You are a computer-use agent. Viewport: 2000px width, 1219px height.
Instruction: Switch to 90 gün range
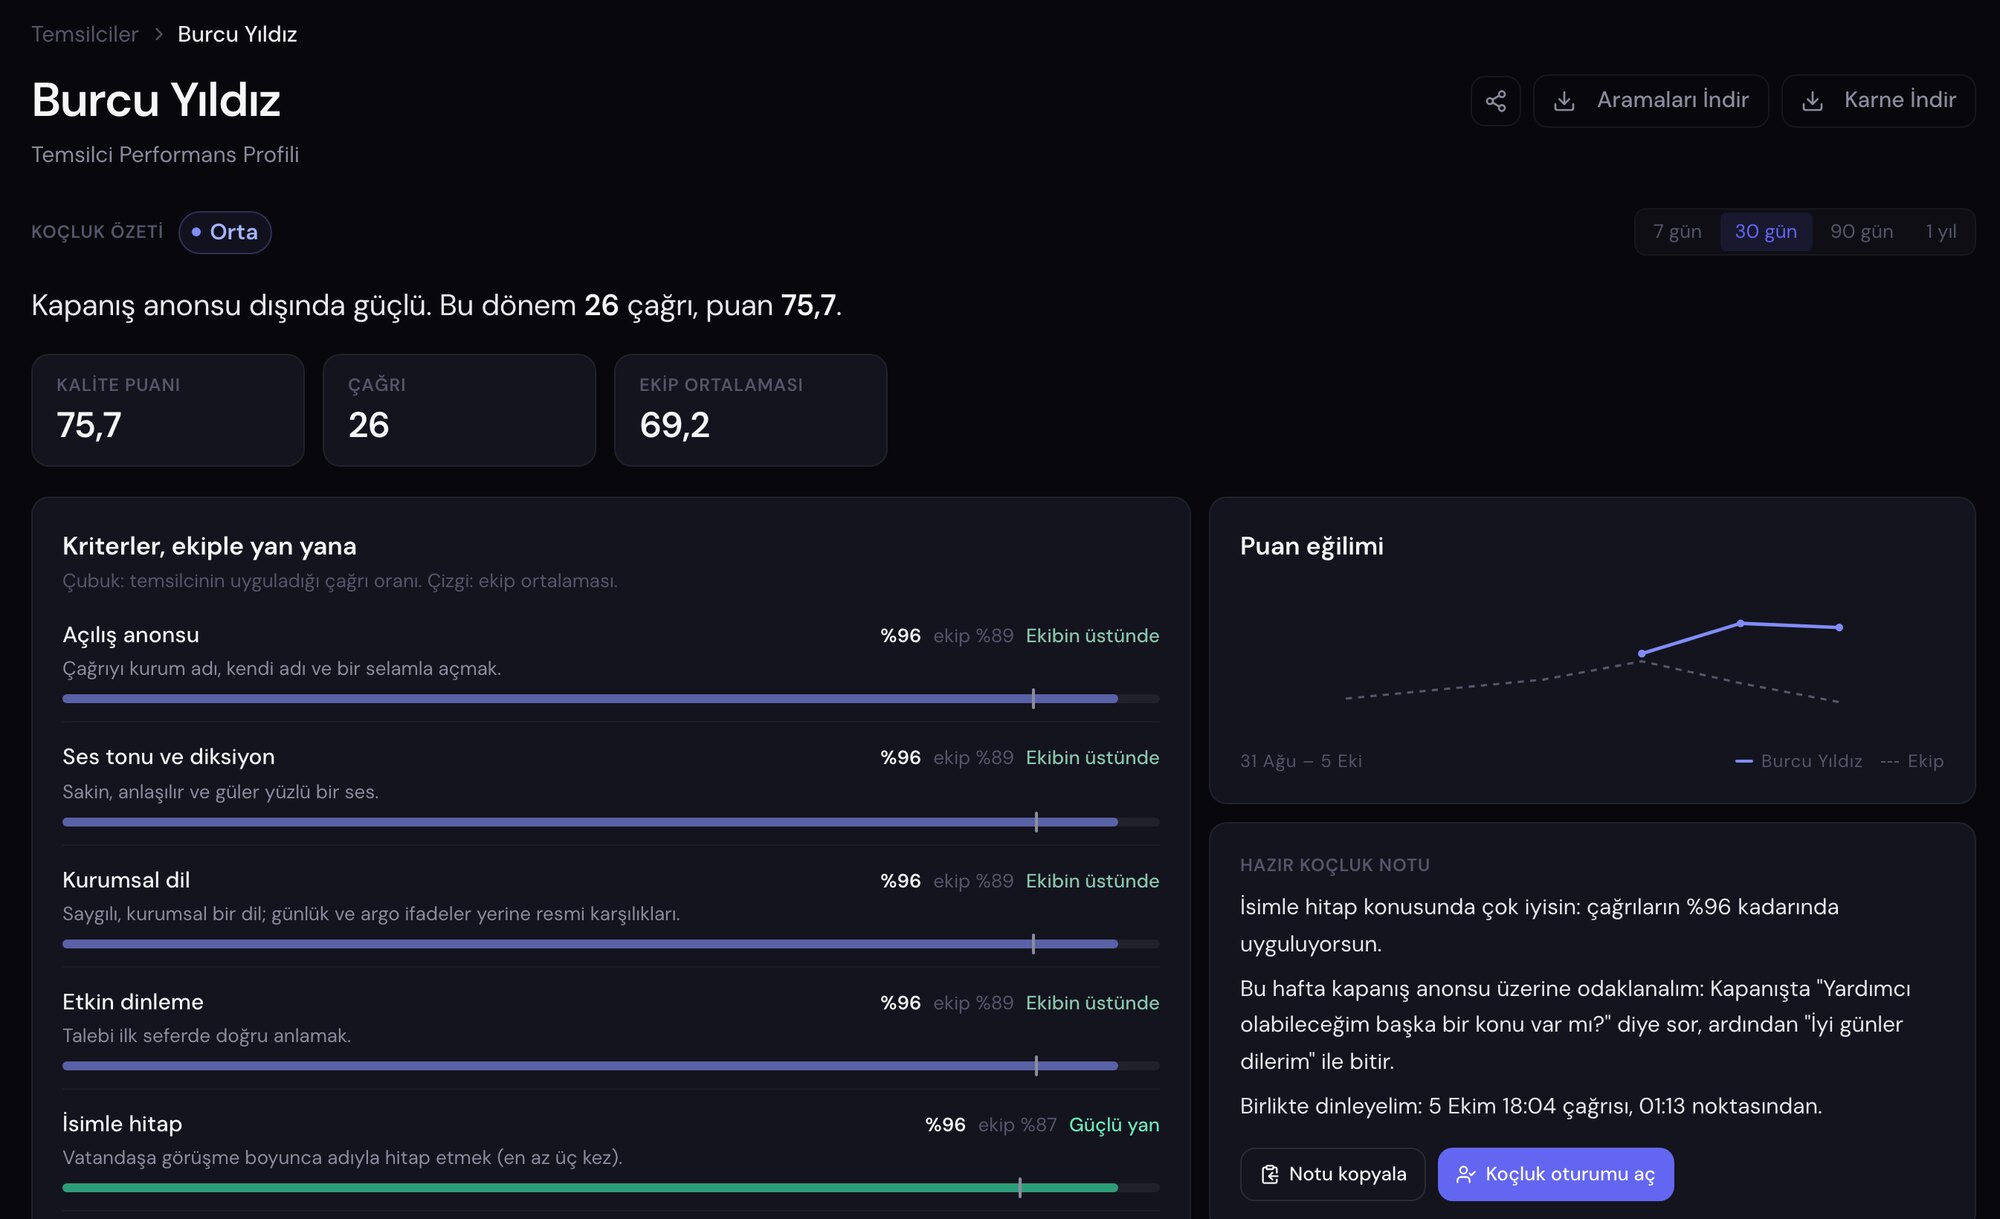[x=1861, y=232]
